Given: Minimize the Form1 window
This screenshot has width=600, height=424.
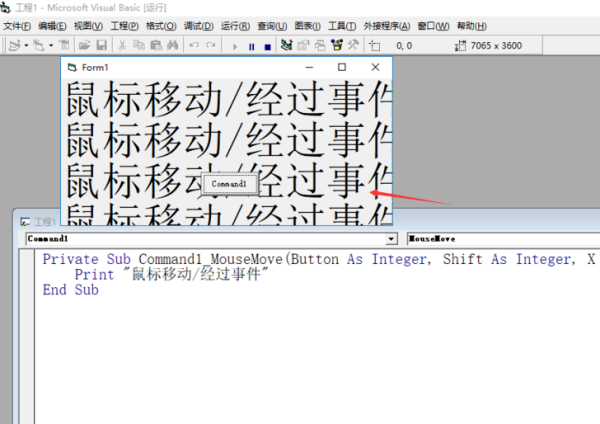Looking at the screenshot, I should pyautogui.click(x=309, y=67).
